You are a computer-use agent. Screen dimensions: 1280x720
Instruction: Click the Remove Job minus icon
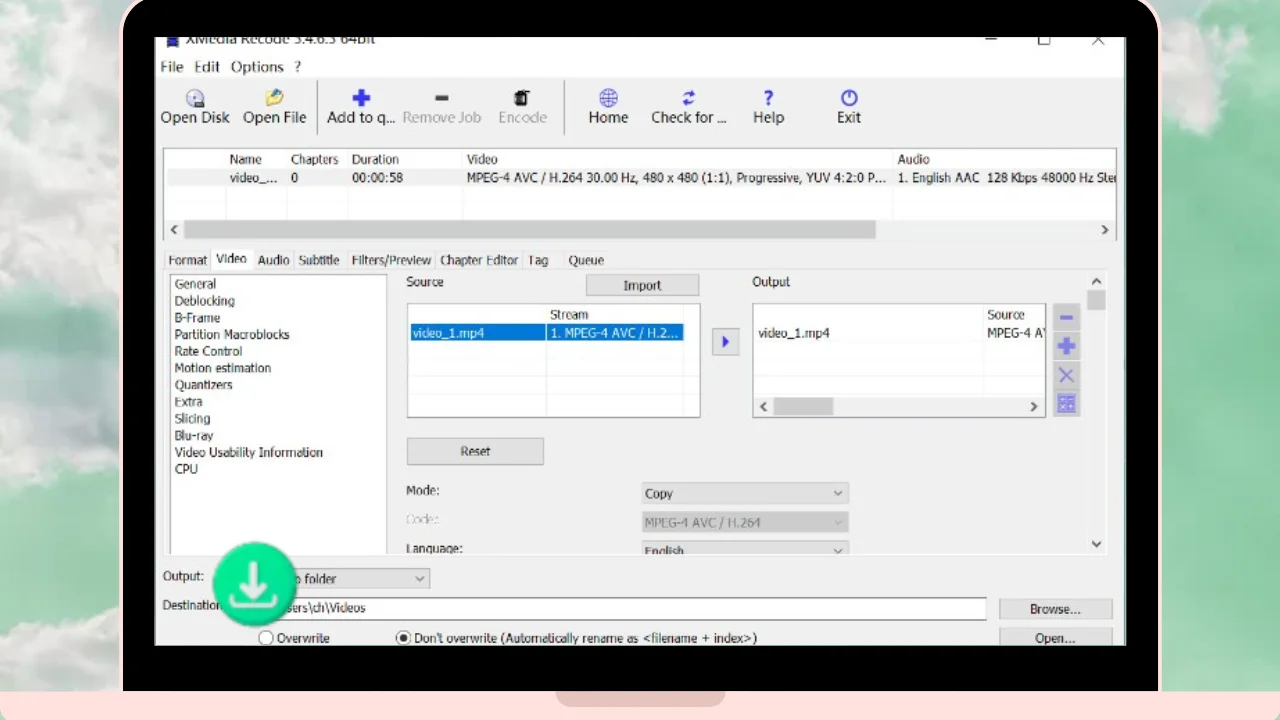[x=441, y=98]
